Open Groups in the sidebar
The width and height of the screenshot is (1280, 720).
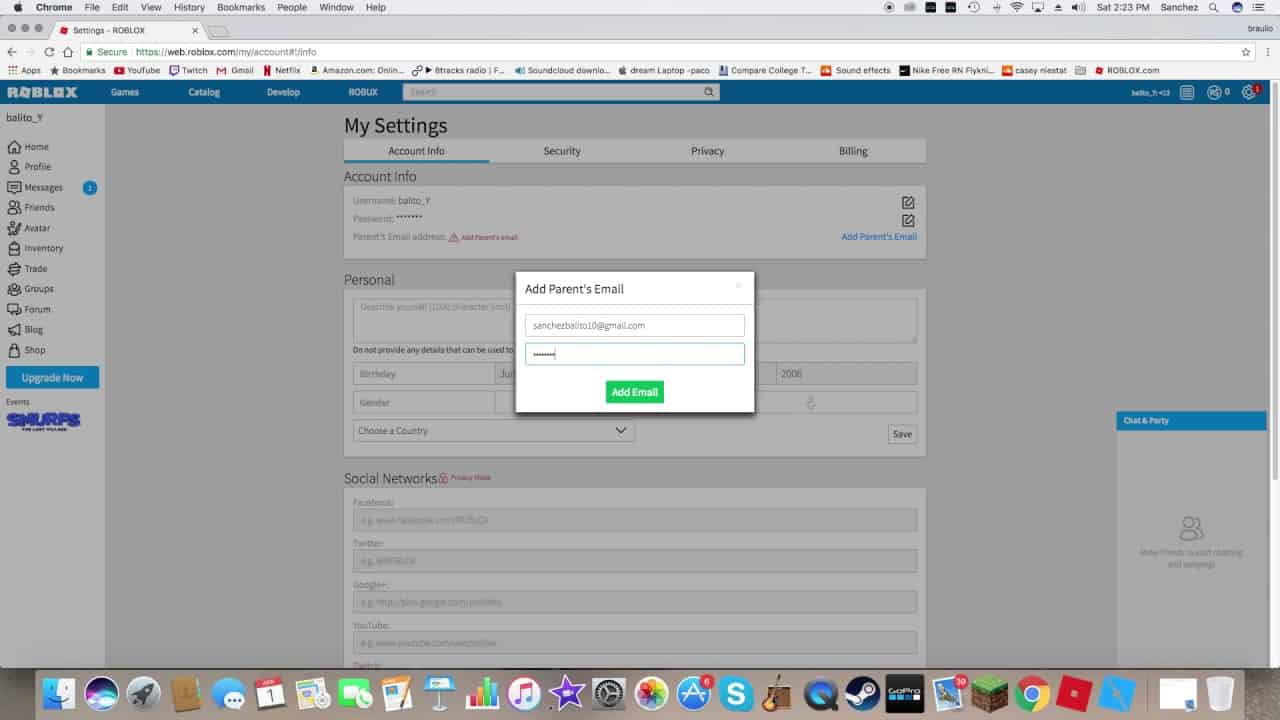tap(30, 289)
